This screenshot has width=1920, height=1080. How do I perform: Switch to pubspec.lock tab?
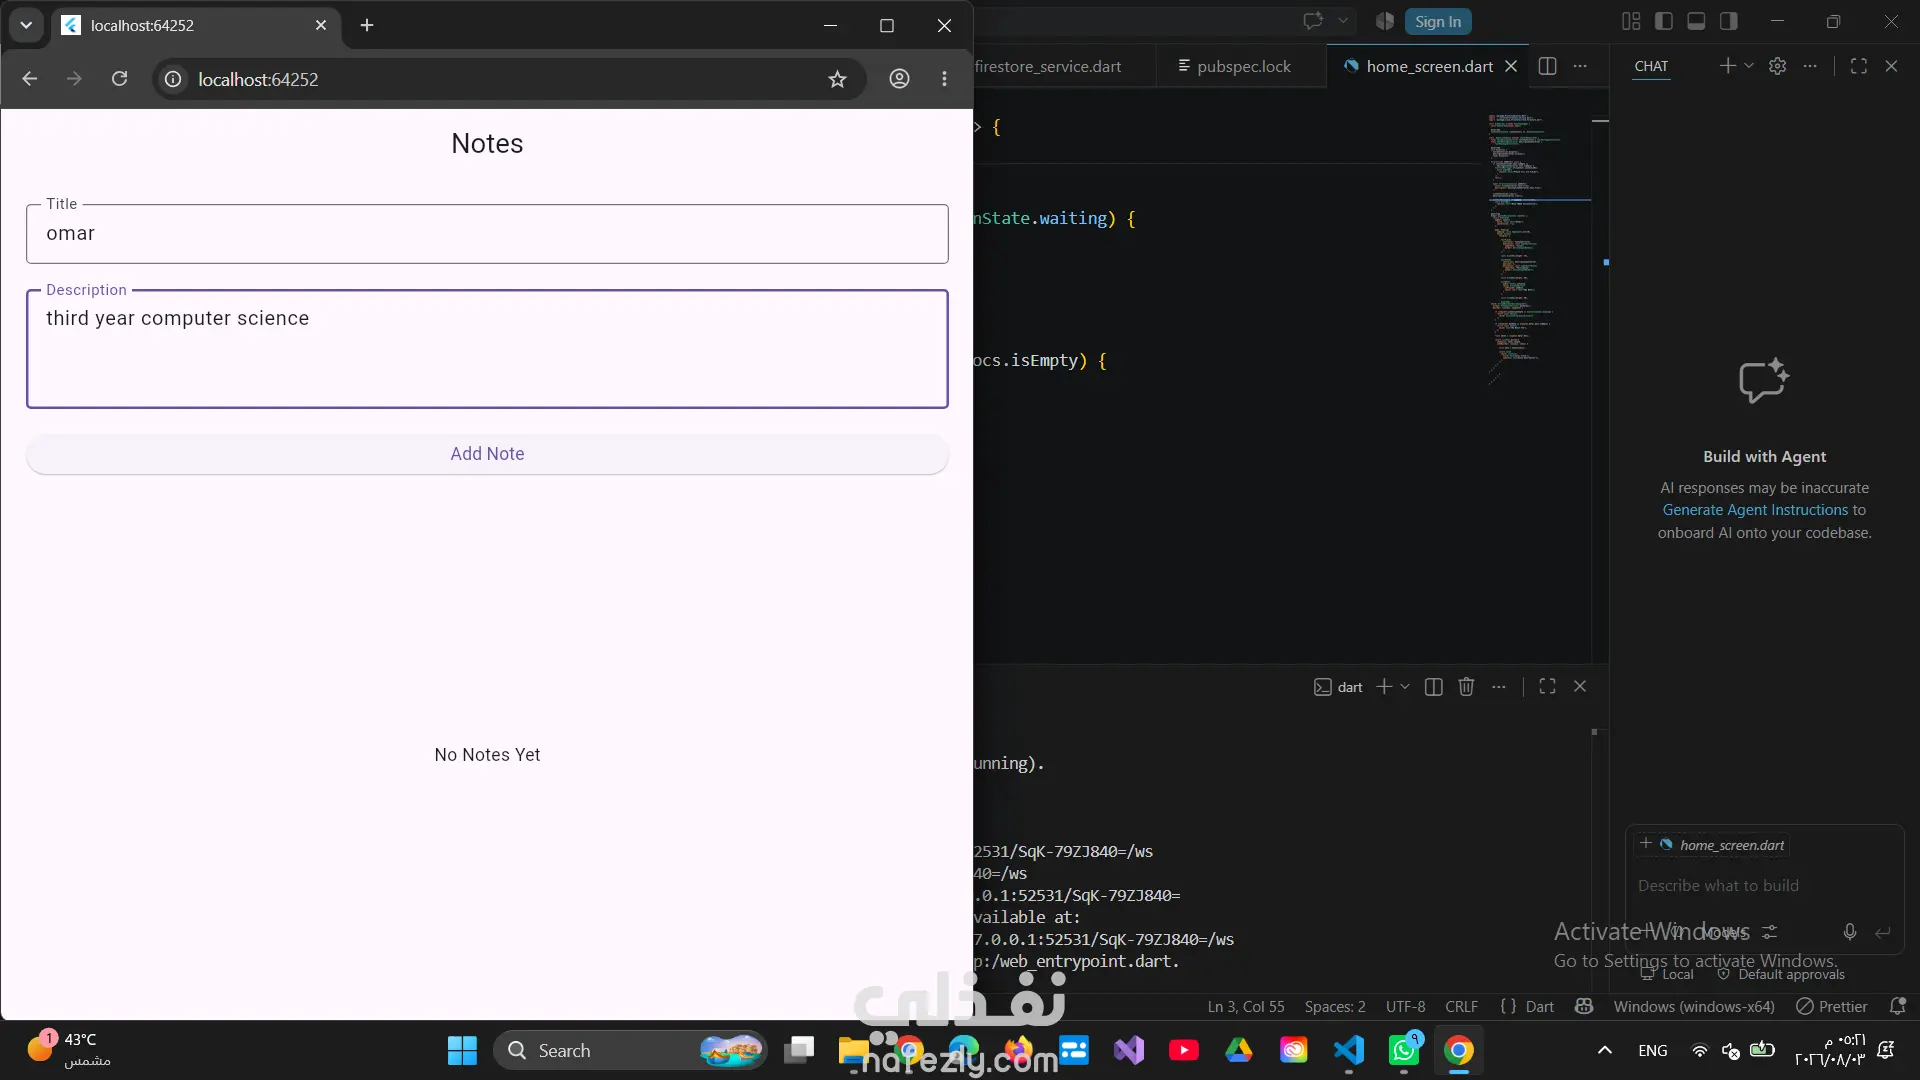(1241, 66)
